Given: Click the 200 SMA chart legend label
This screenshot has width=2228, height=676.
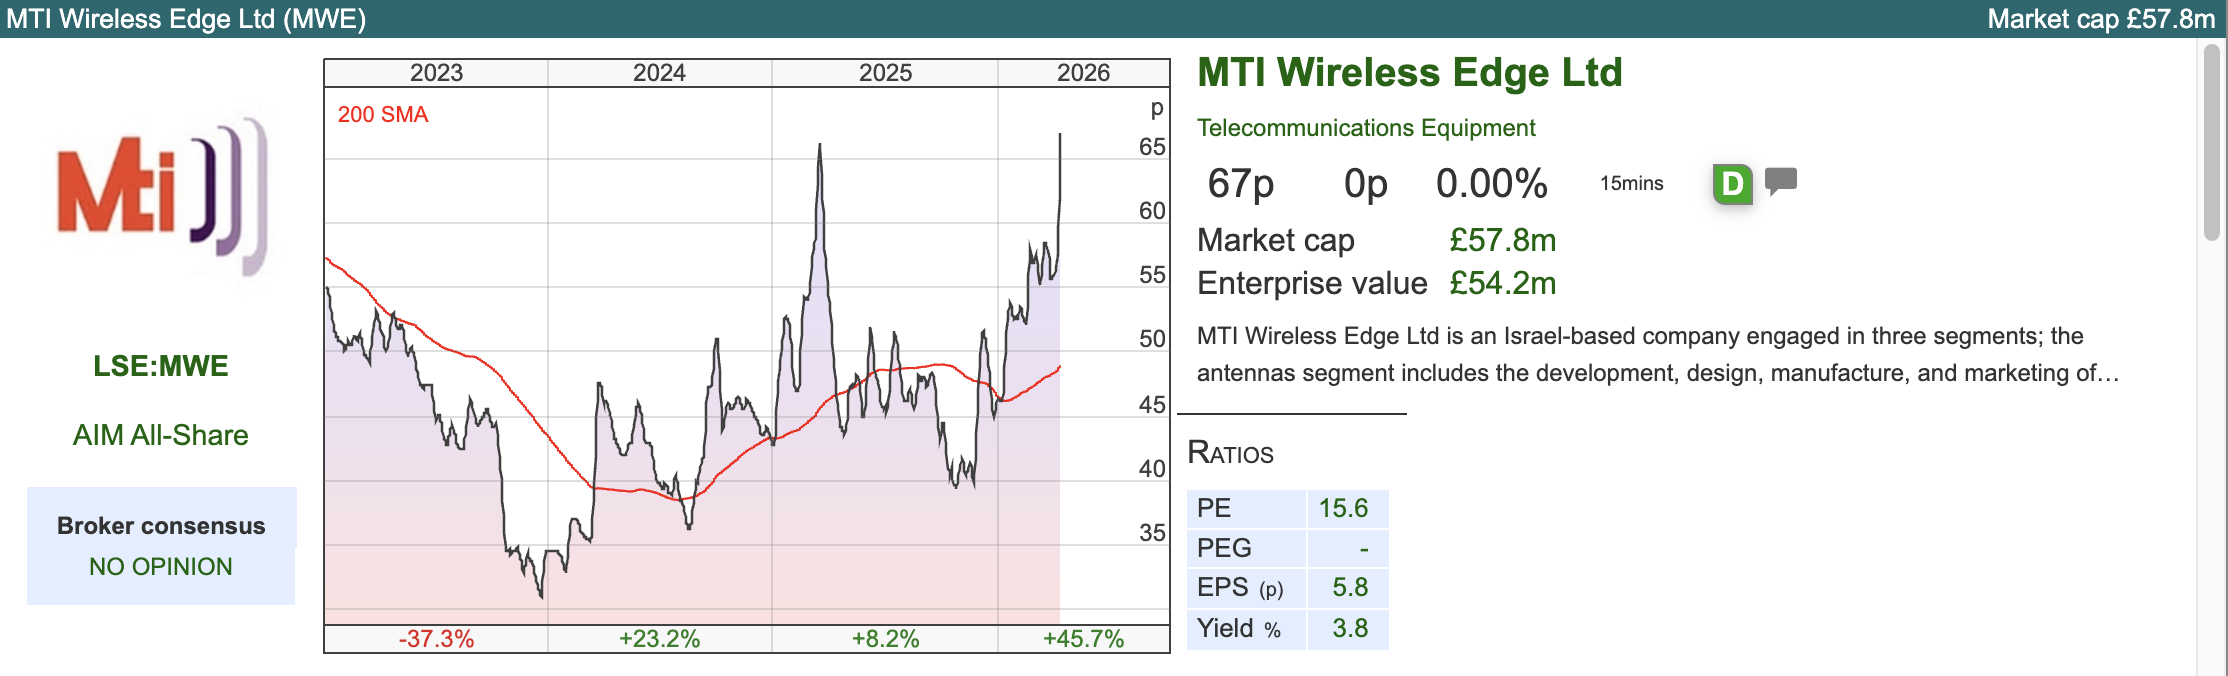Looking at the screenshot, I should tap(383, 115).
